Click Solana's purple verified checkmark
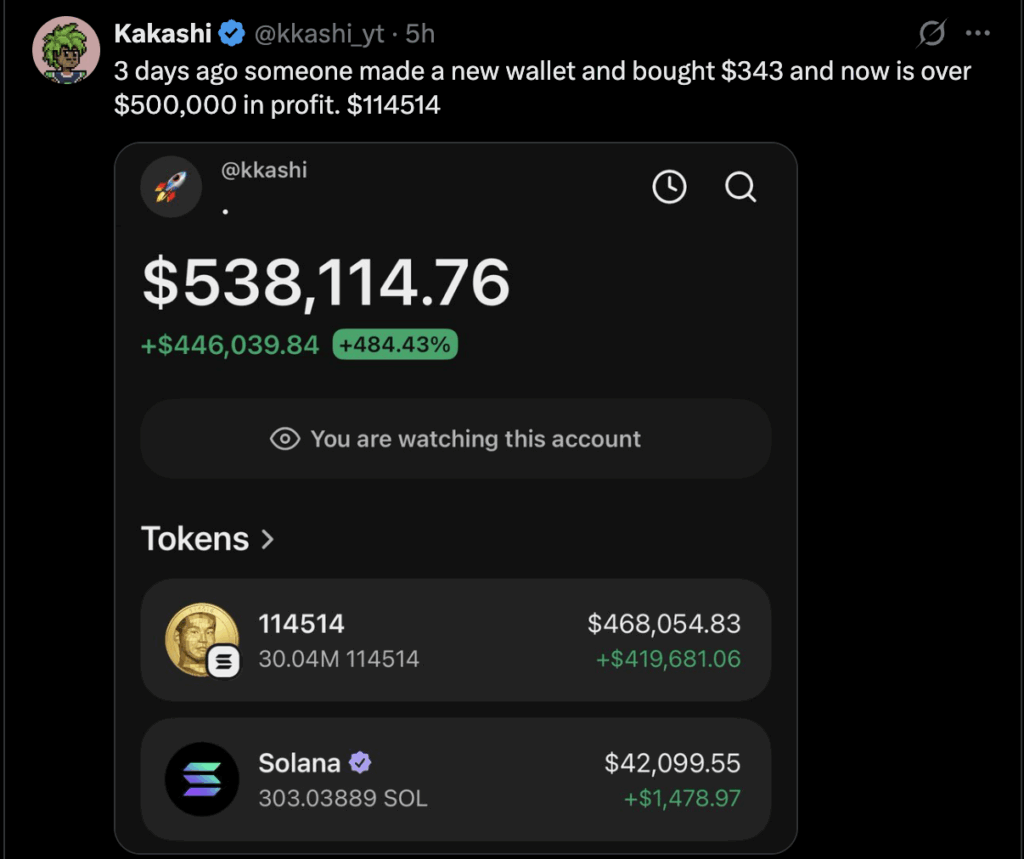This screenshot has height=859, width=1024. [362, 762]
